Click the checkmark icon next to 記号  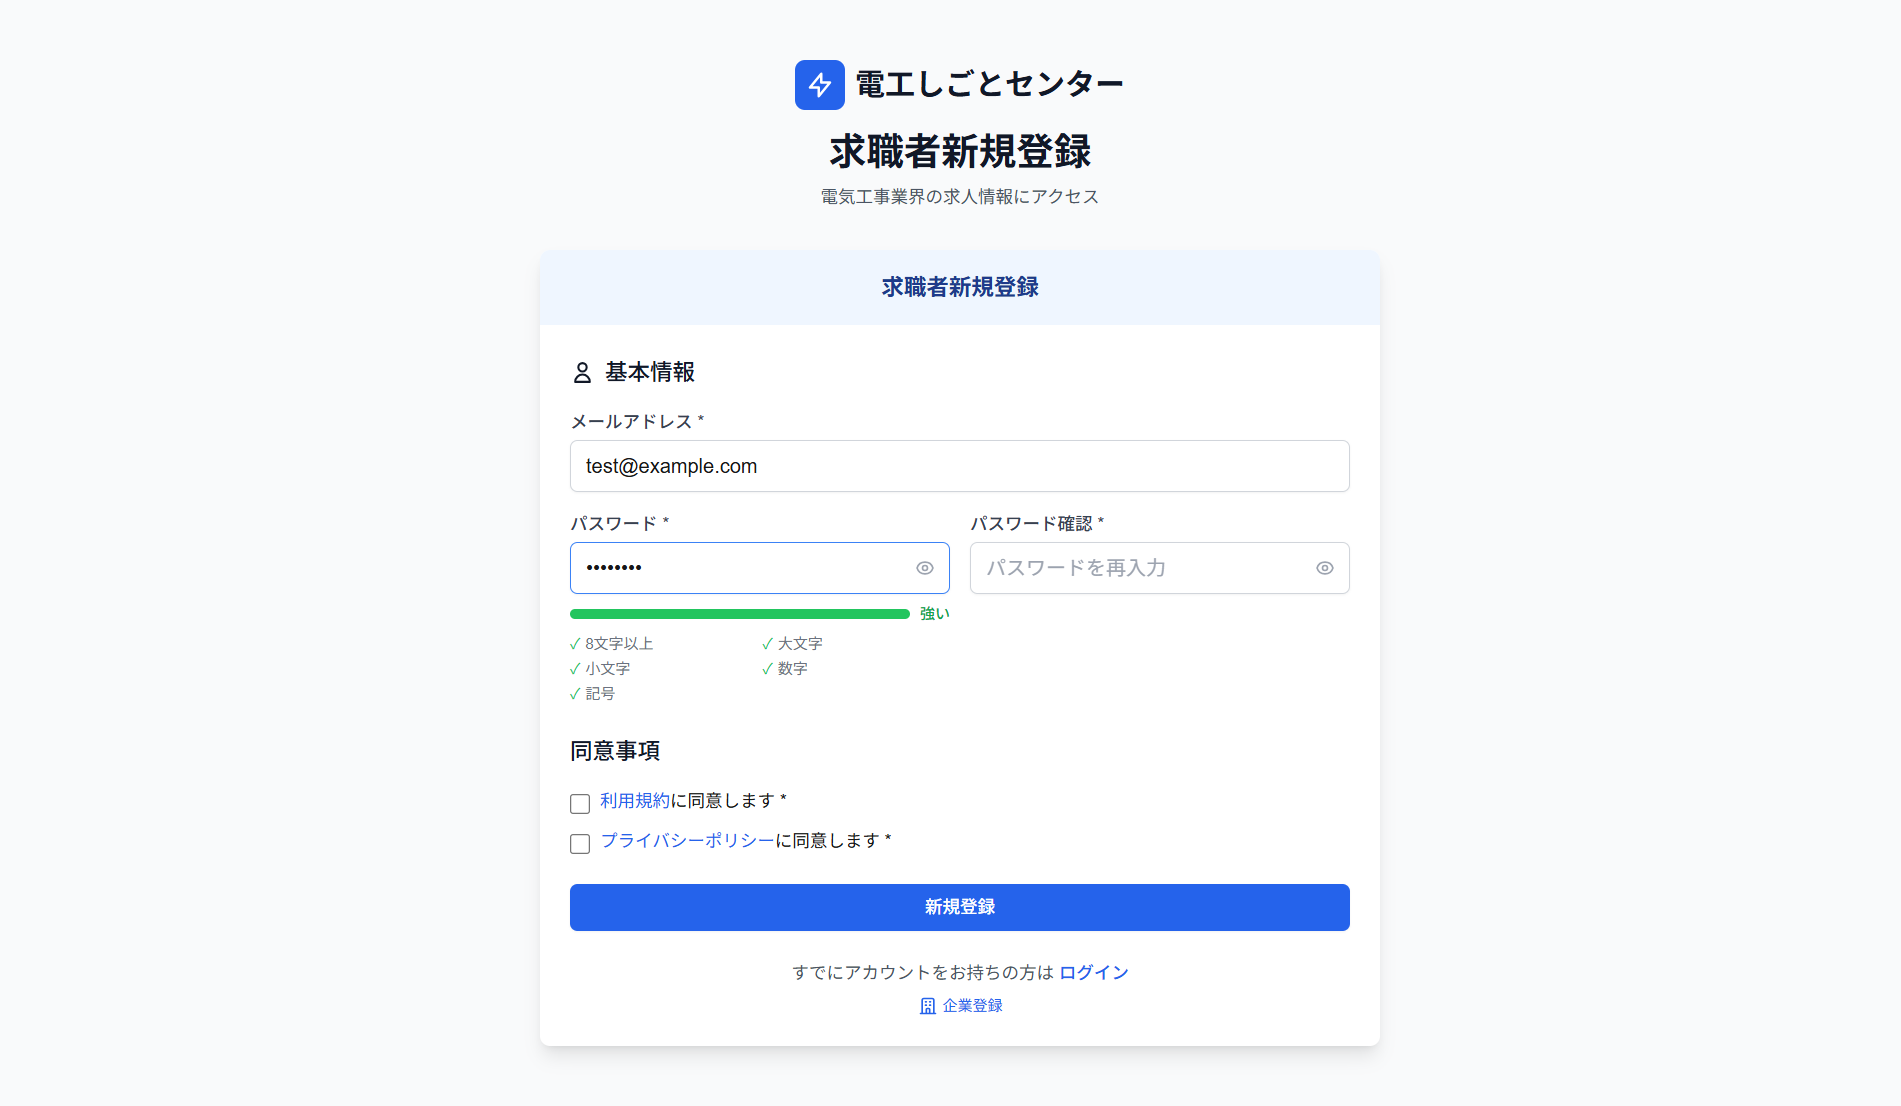click(x=574, y=693)
